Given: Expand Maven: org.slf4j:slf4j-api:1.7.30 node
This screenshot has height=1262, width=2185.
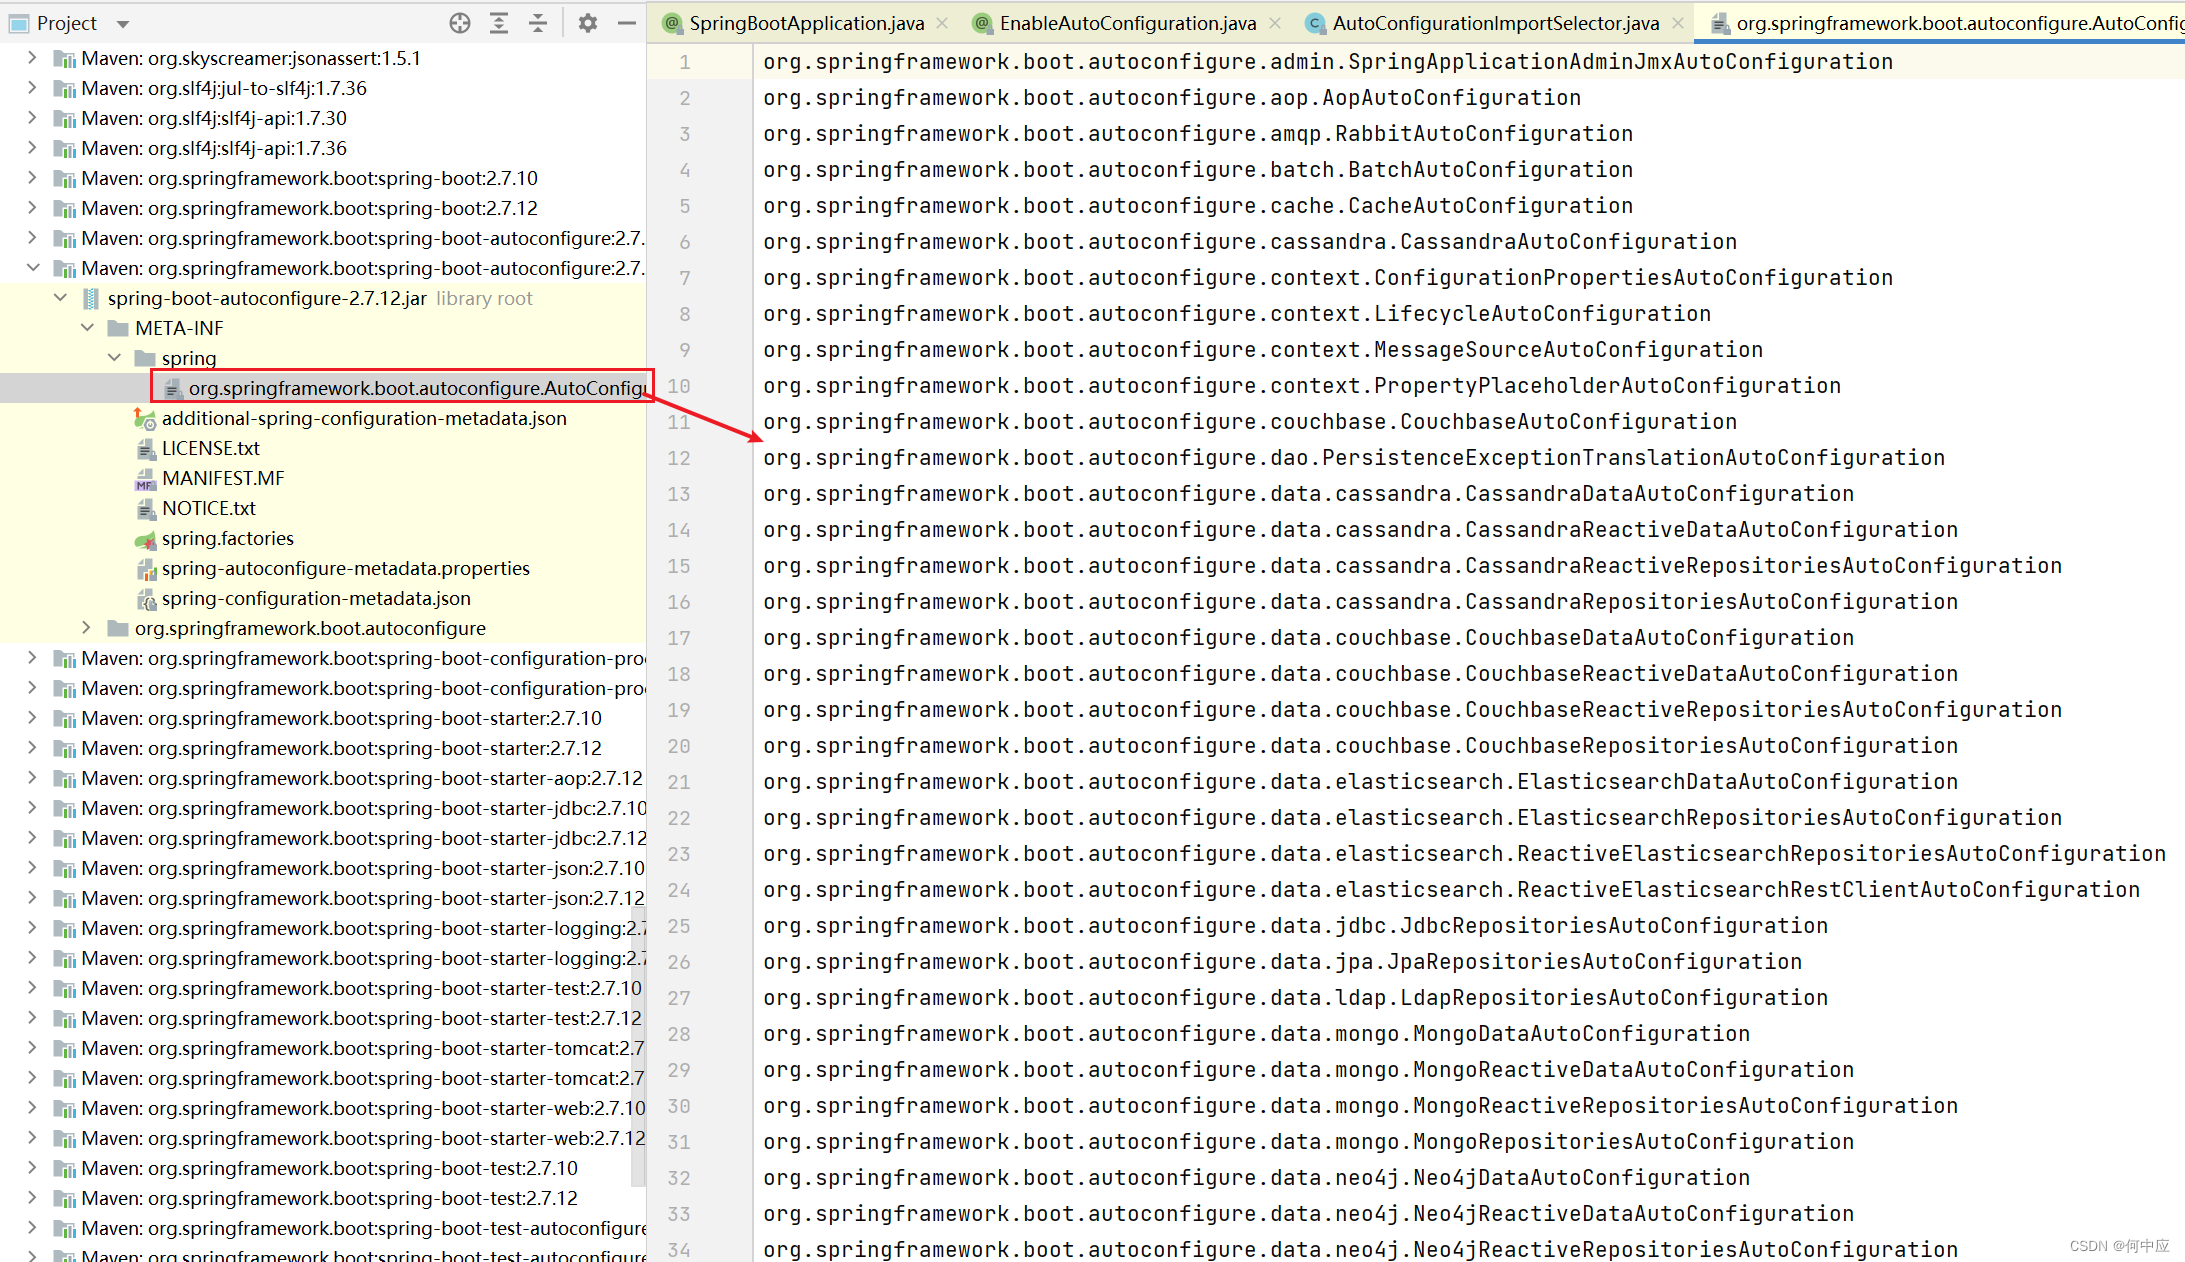Looking at the screenshot, I should click(x=32, y=118).
